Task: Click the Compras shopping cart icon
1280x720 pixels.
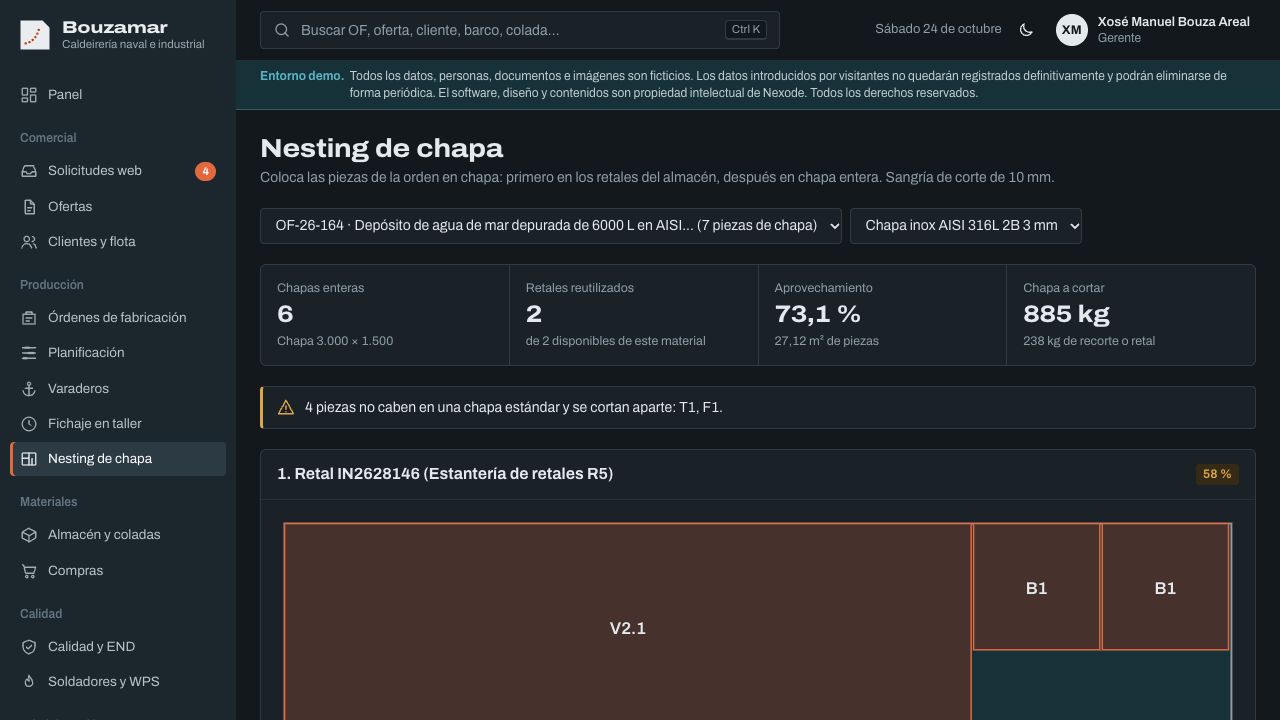Action: (29, 571)
